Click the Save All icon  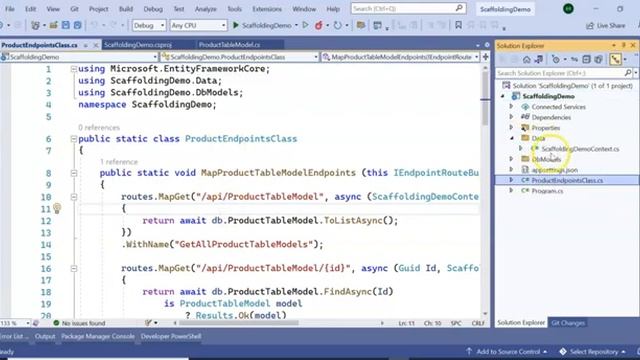pos(78,25)
